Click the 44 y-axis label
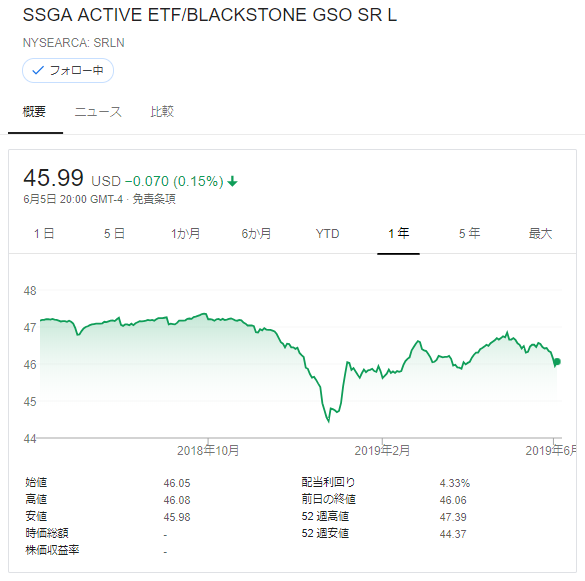The image size is (585, 581). point(30,438)
